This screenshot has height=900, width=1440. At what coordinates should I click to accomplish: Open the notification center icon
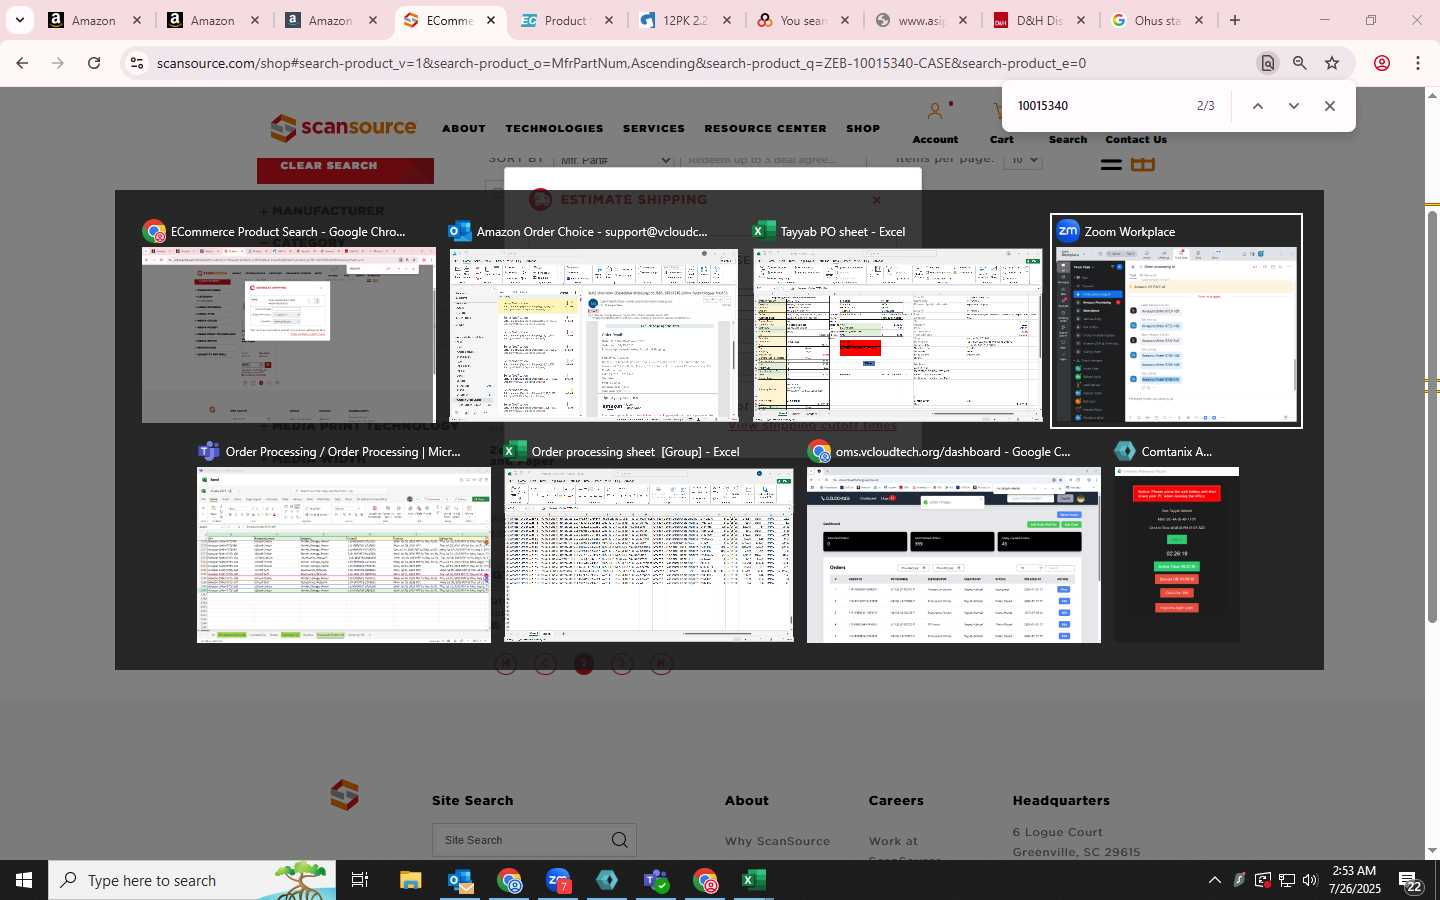(1411, 881)
